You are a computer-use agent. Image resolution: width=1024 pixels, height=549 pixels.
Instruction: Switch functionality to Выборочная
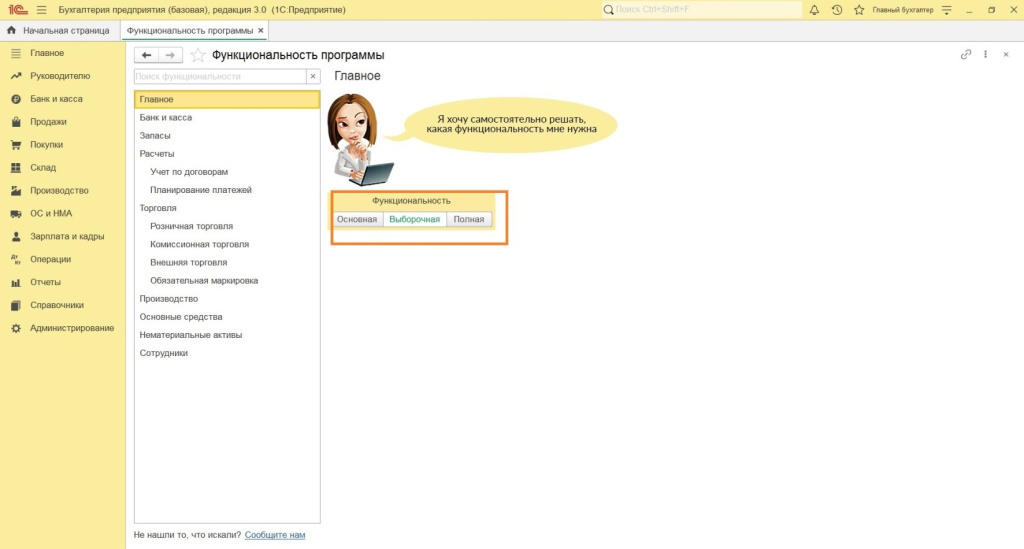point(414,219)
